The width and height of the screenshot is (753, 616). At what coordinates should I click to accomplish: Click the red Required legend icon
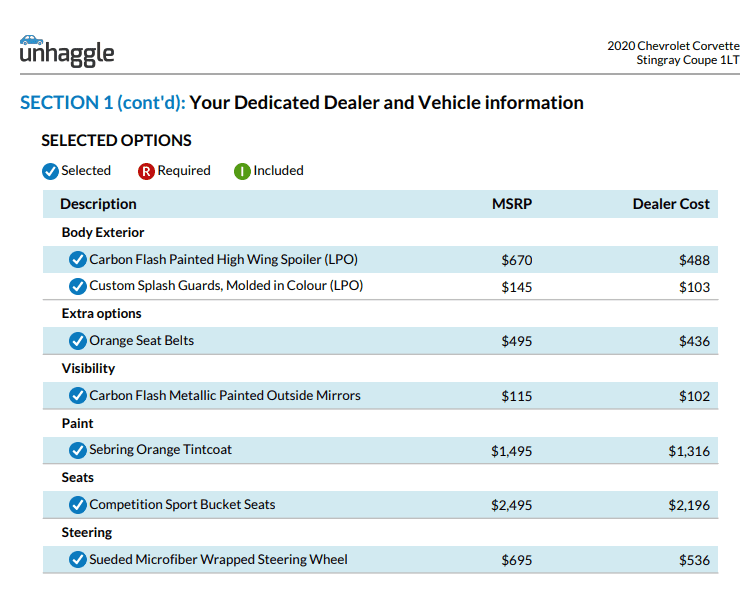coord(146,171)
